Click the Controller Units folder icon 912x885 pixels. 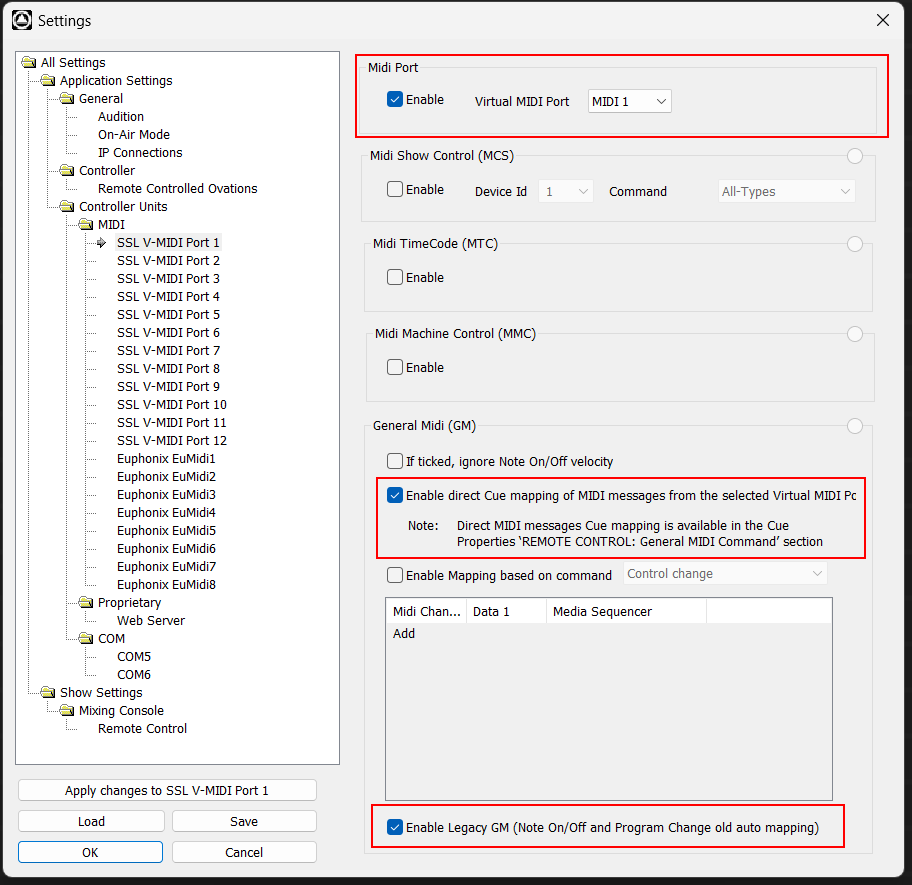[x=67, y=206]
